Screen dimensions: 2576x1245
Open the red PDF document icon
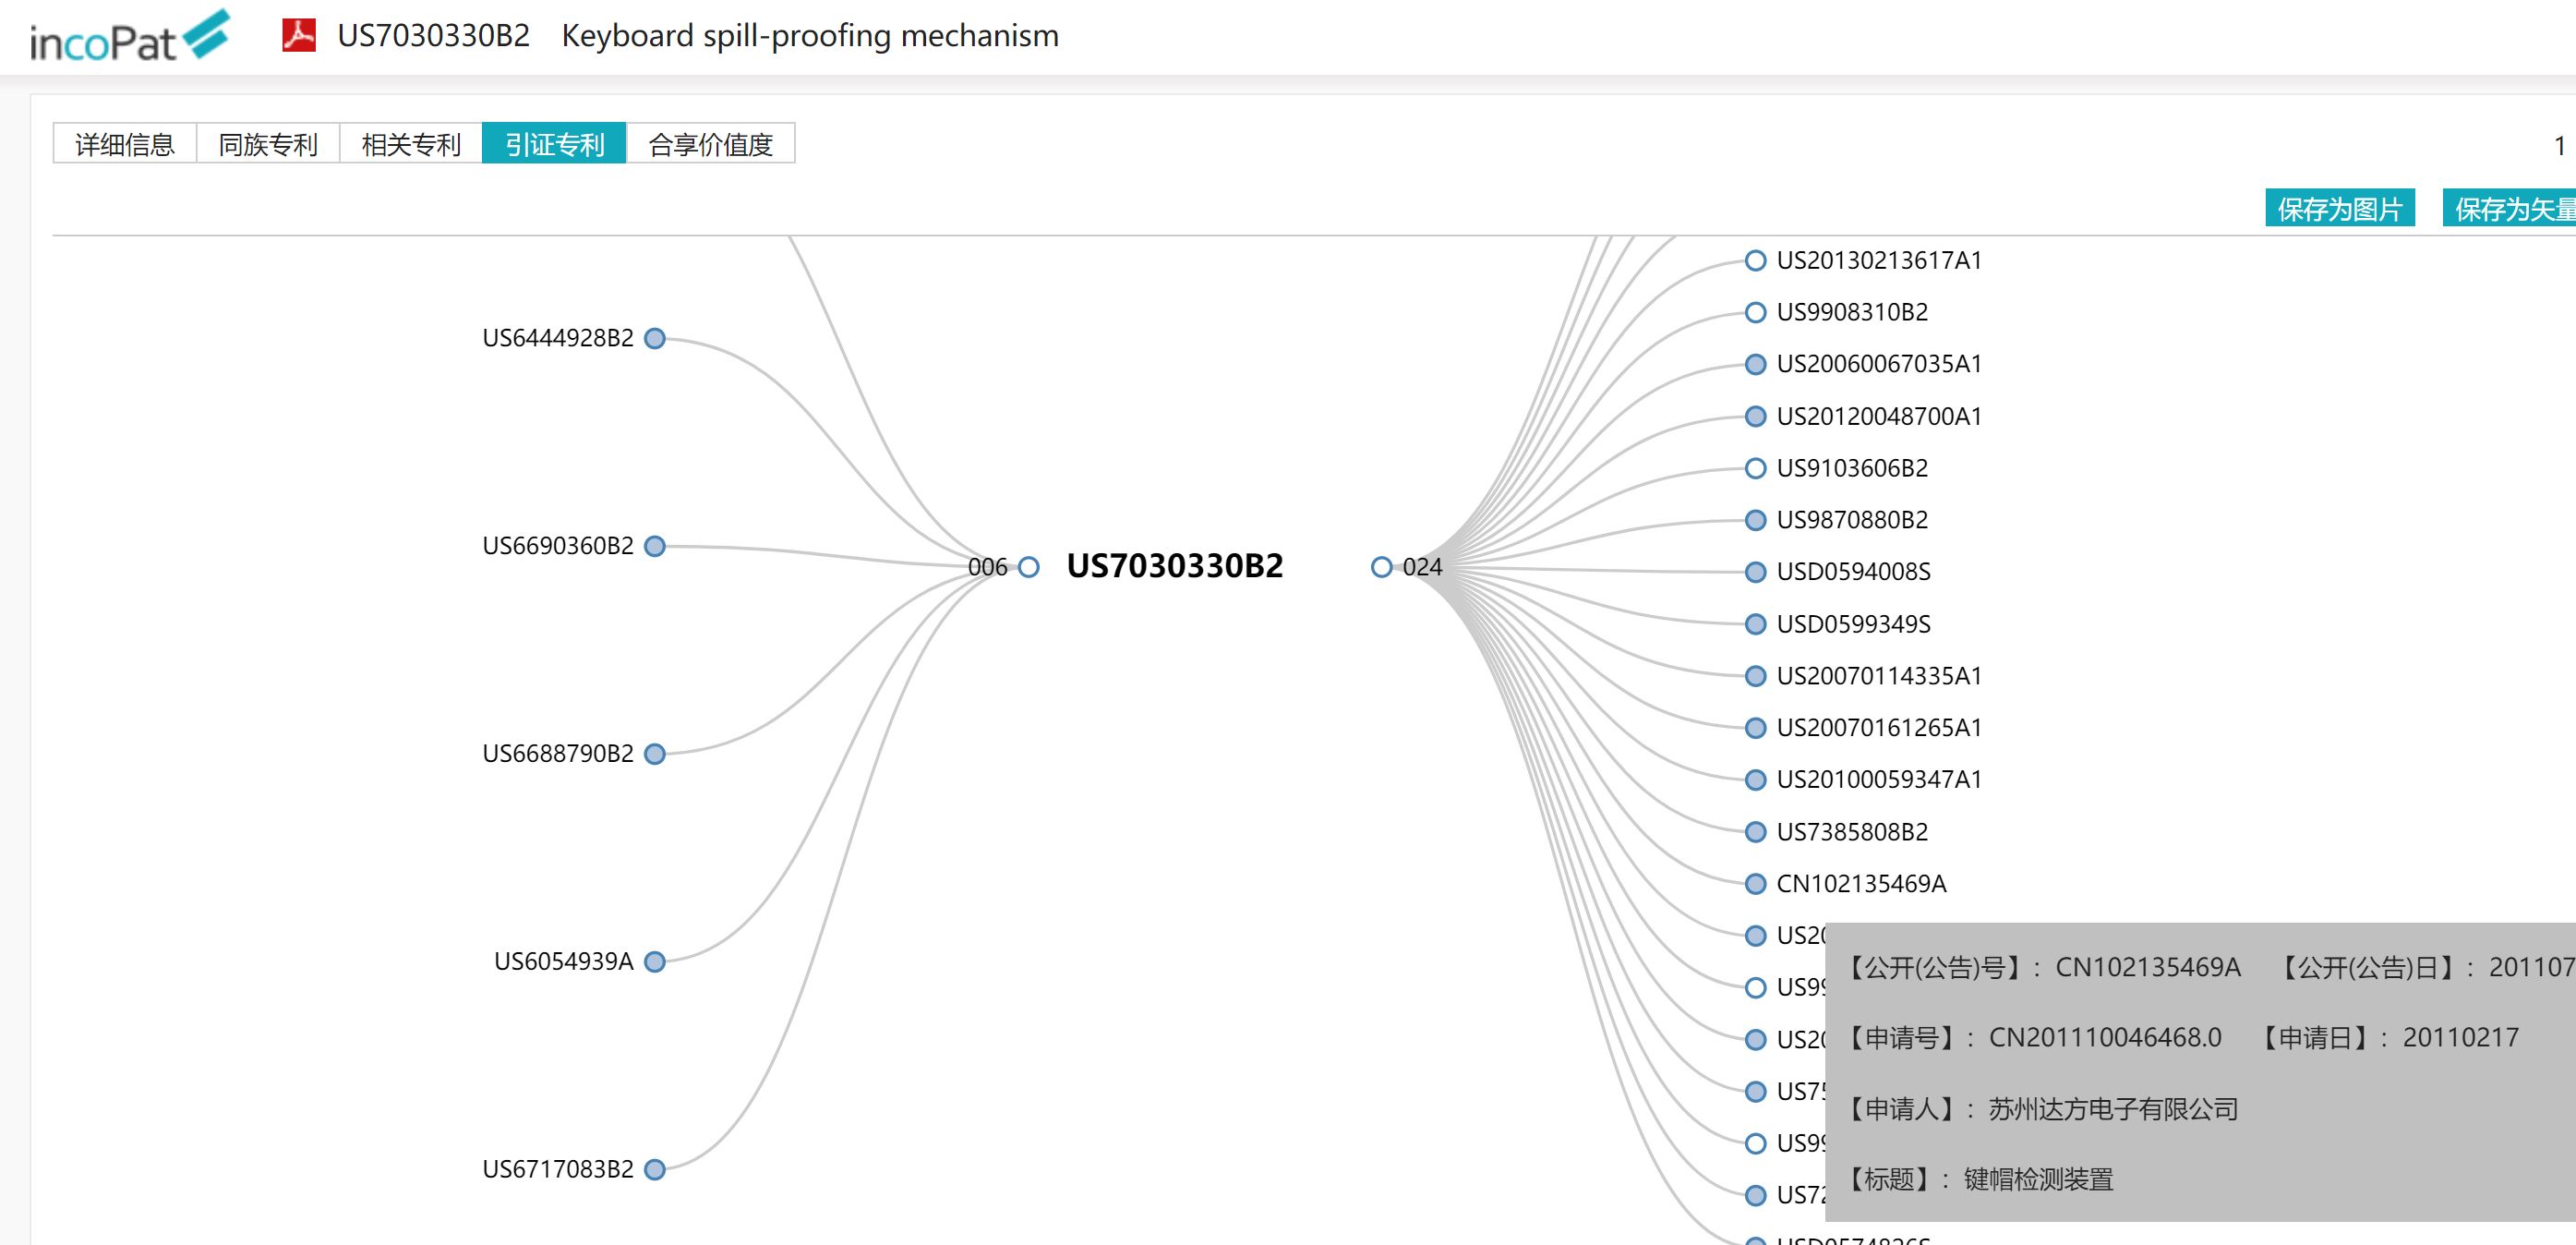click(298, 35)
